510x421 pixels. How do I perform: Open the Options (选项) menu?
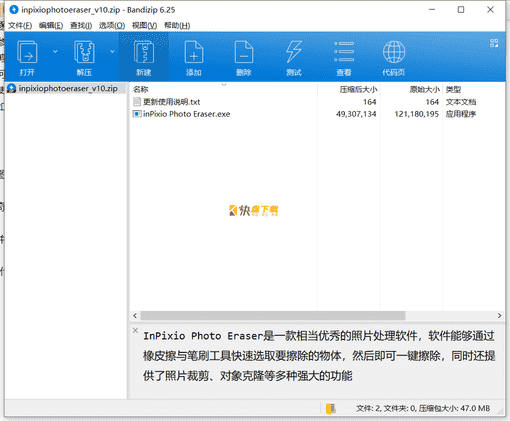(x=112, y=25)
